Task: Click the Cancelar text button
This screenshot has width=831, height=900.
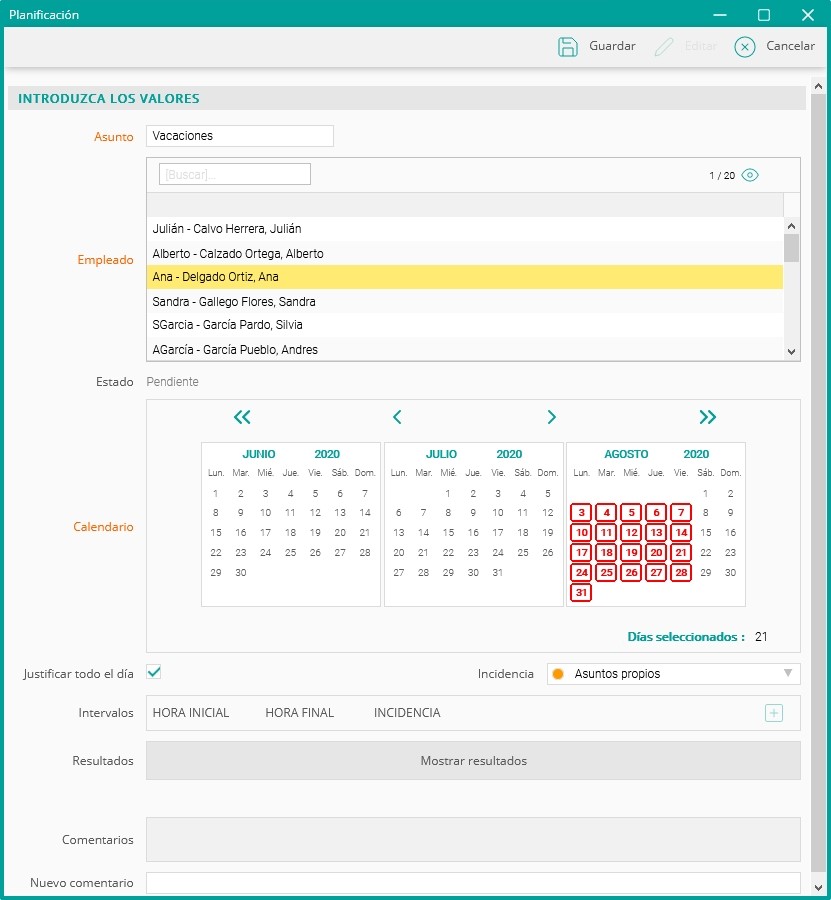Action: pyautogui.click(x=790, y=46)
